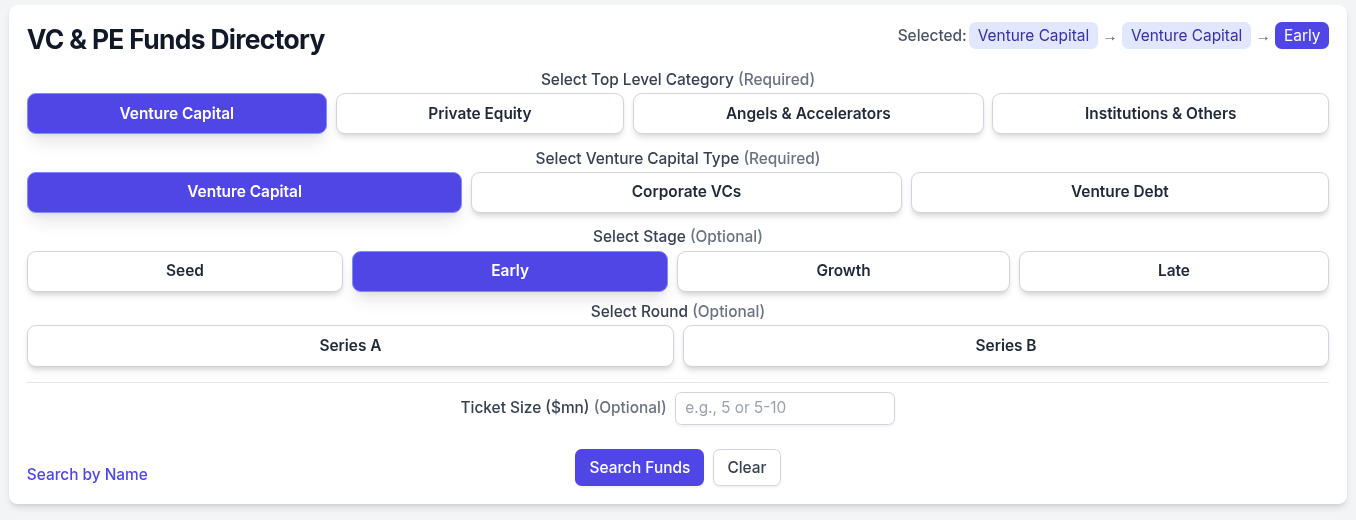Screen dimensions: 1356x520
Task: Deselect the Early stage button
Action: (509, 271)
